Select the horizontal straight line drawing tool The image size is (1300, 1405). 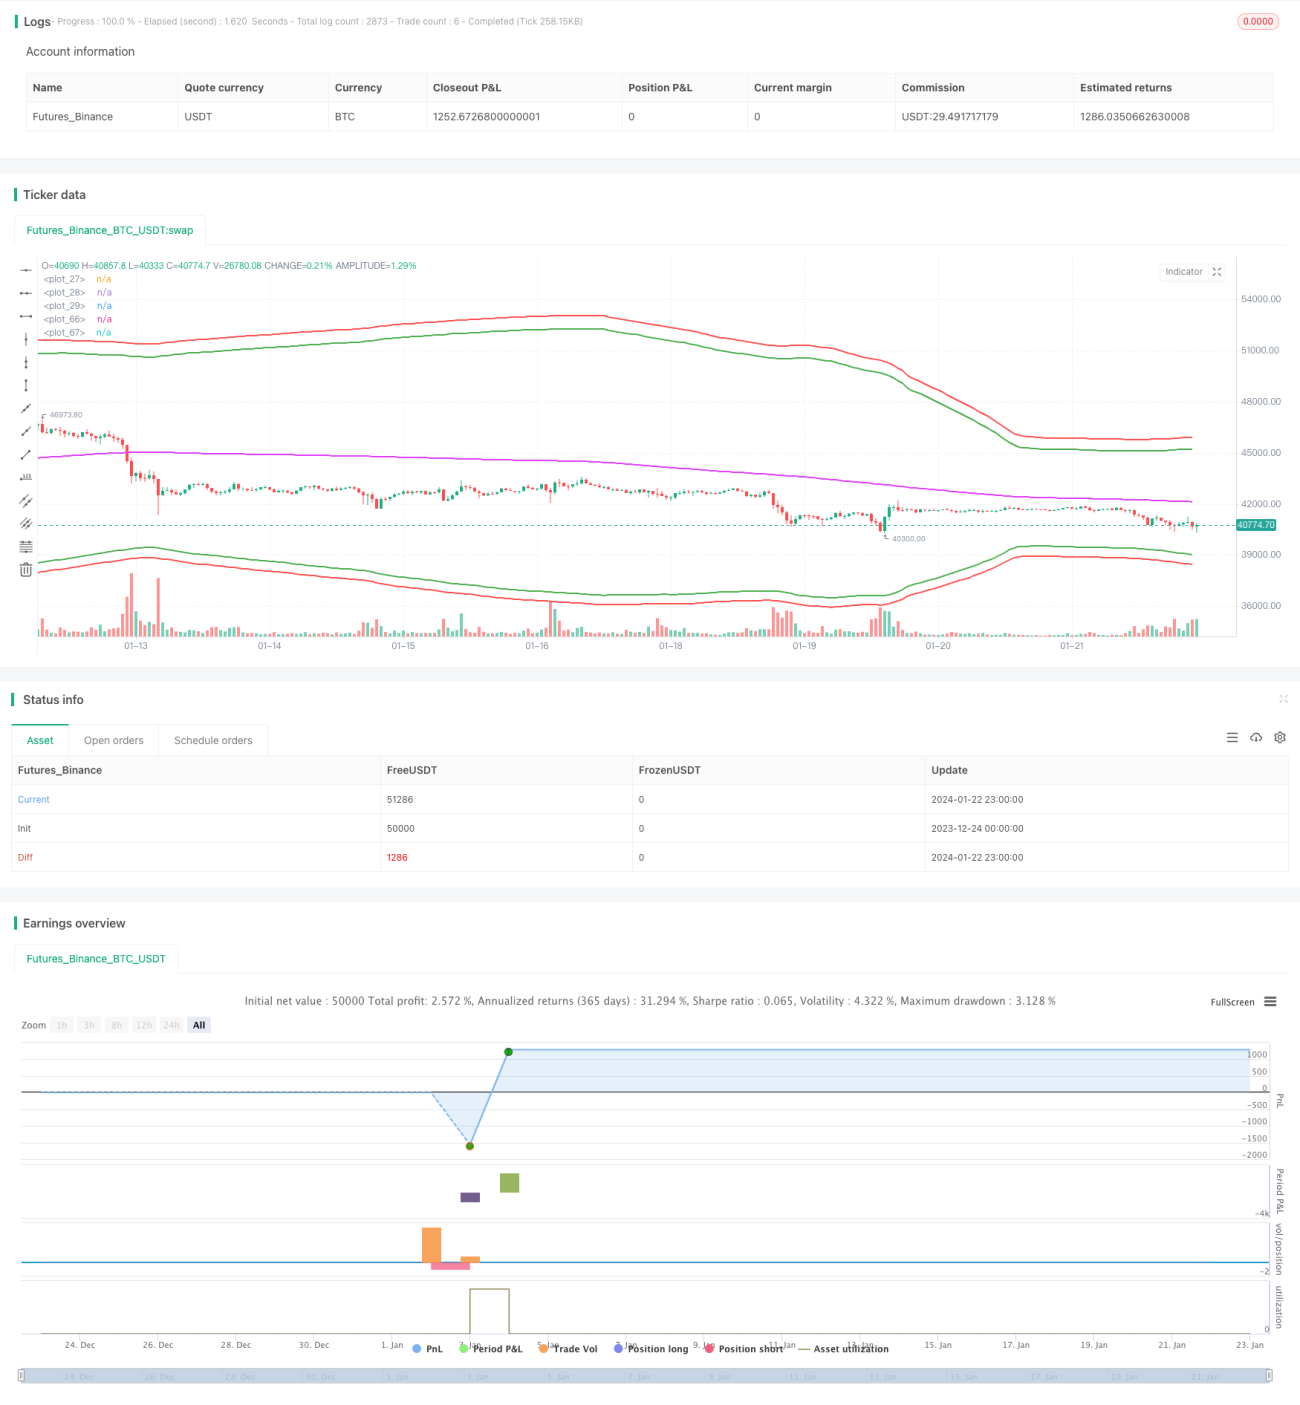coord(26,270)
